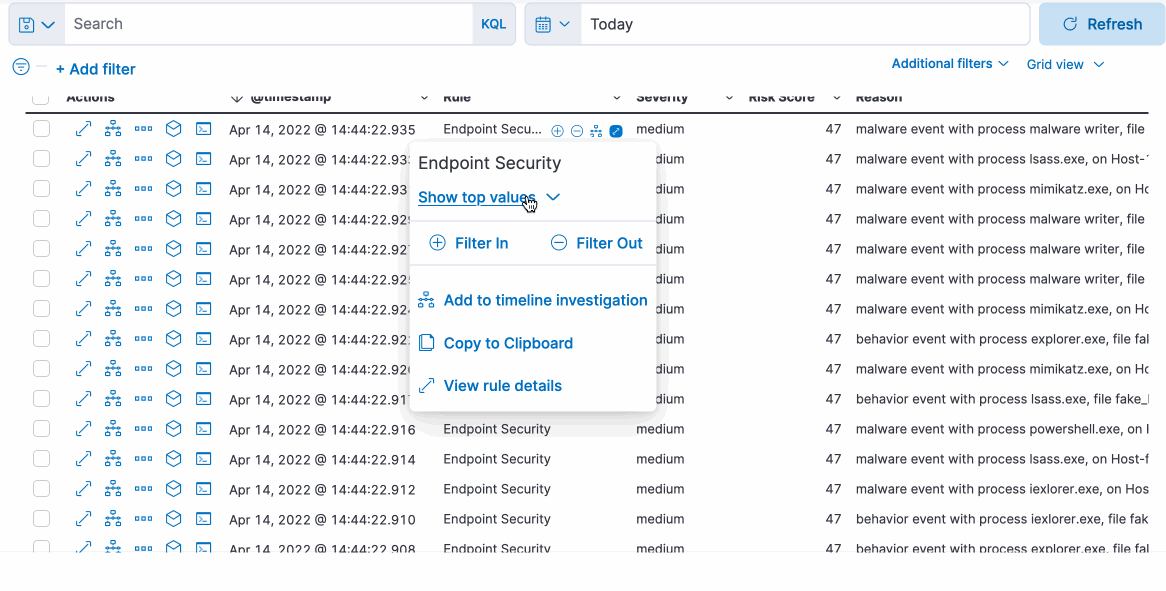Viewport: 1166px width, 591px height.
Task: Select checkbox for 14:44:22.935 alert
Action: (x=42, y=129)
